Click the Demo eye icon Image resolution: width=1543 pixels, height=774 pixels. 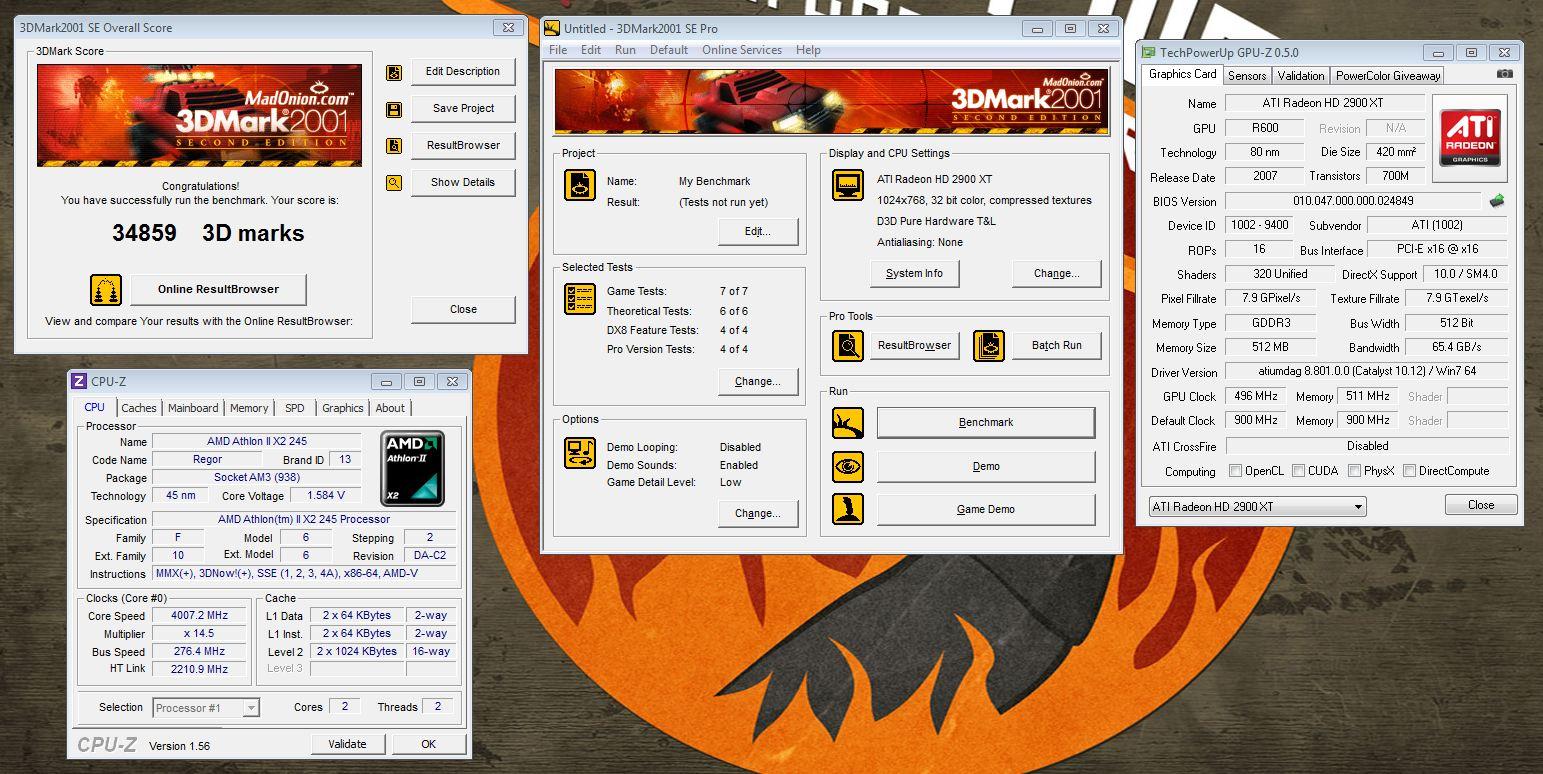[x=848, y=467]
